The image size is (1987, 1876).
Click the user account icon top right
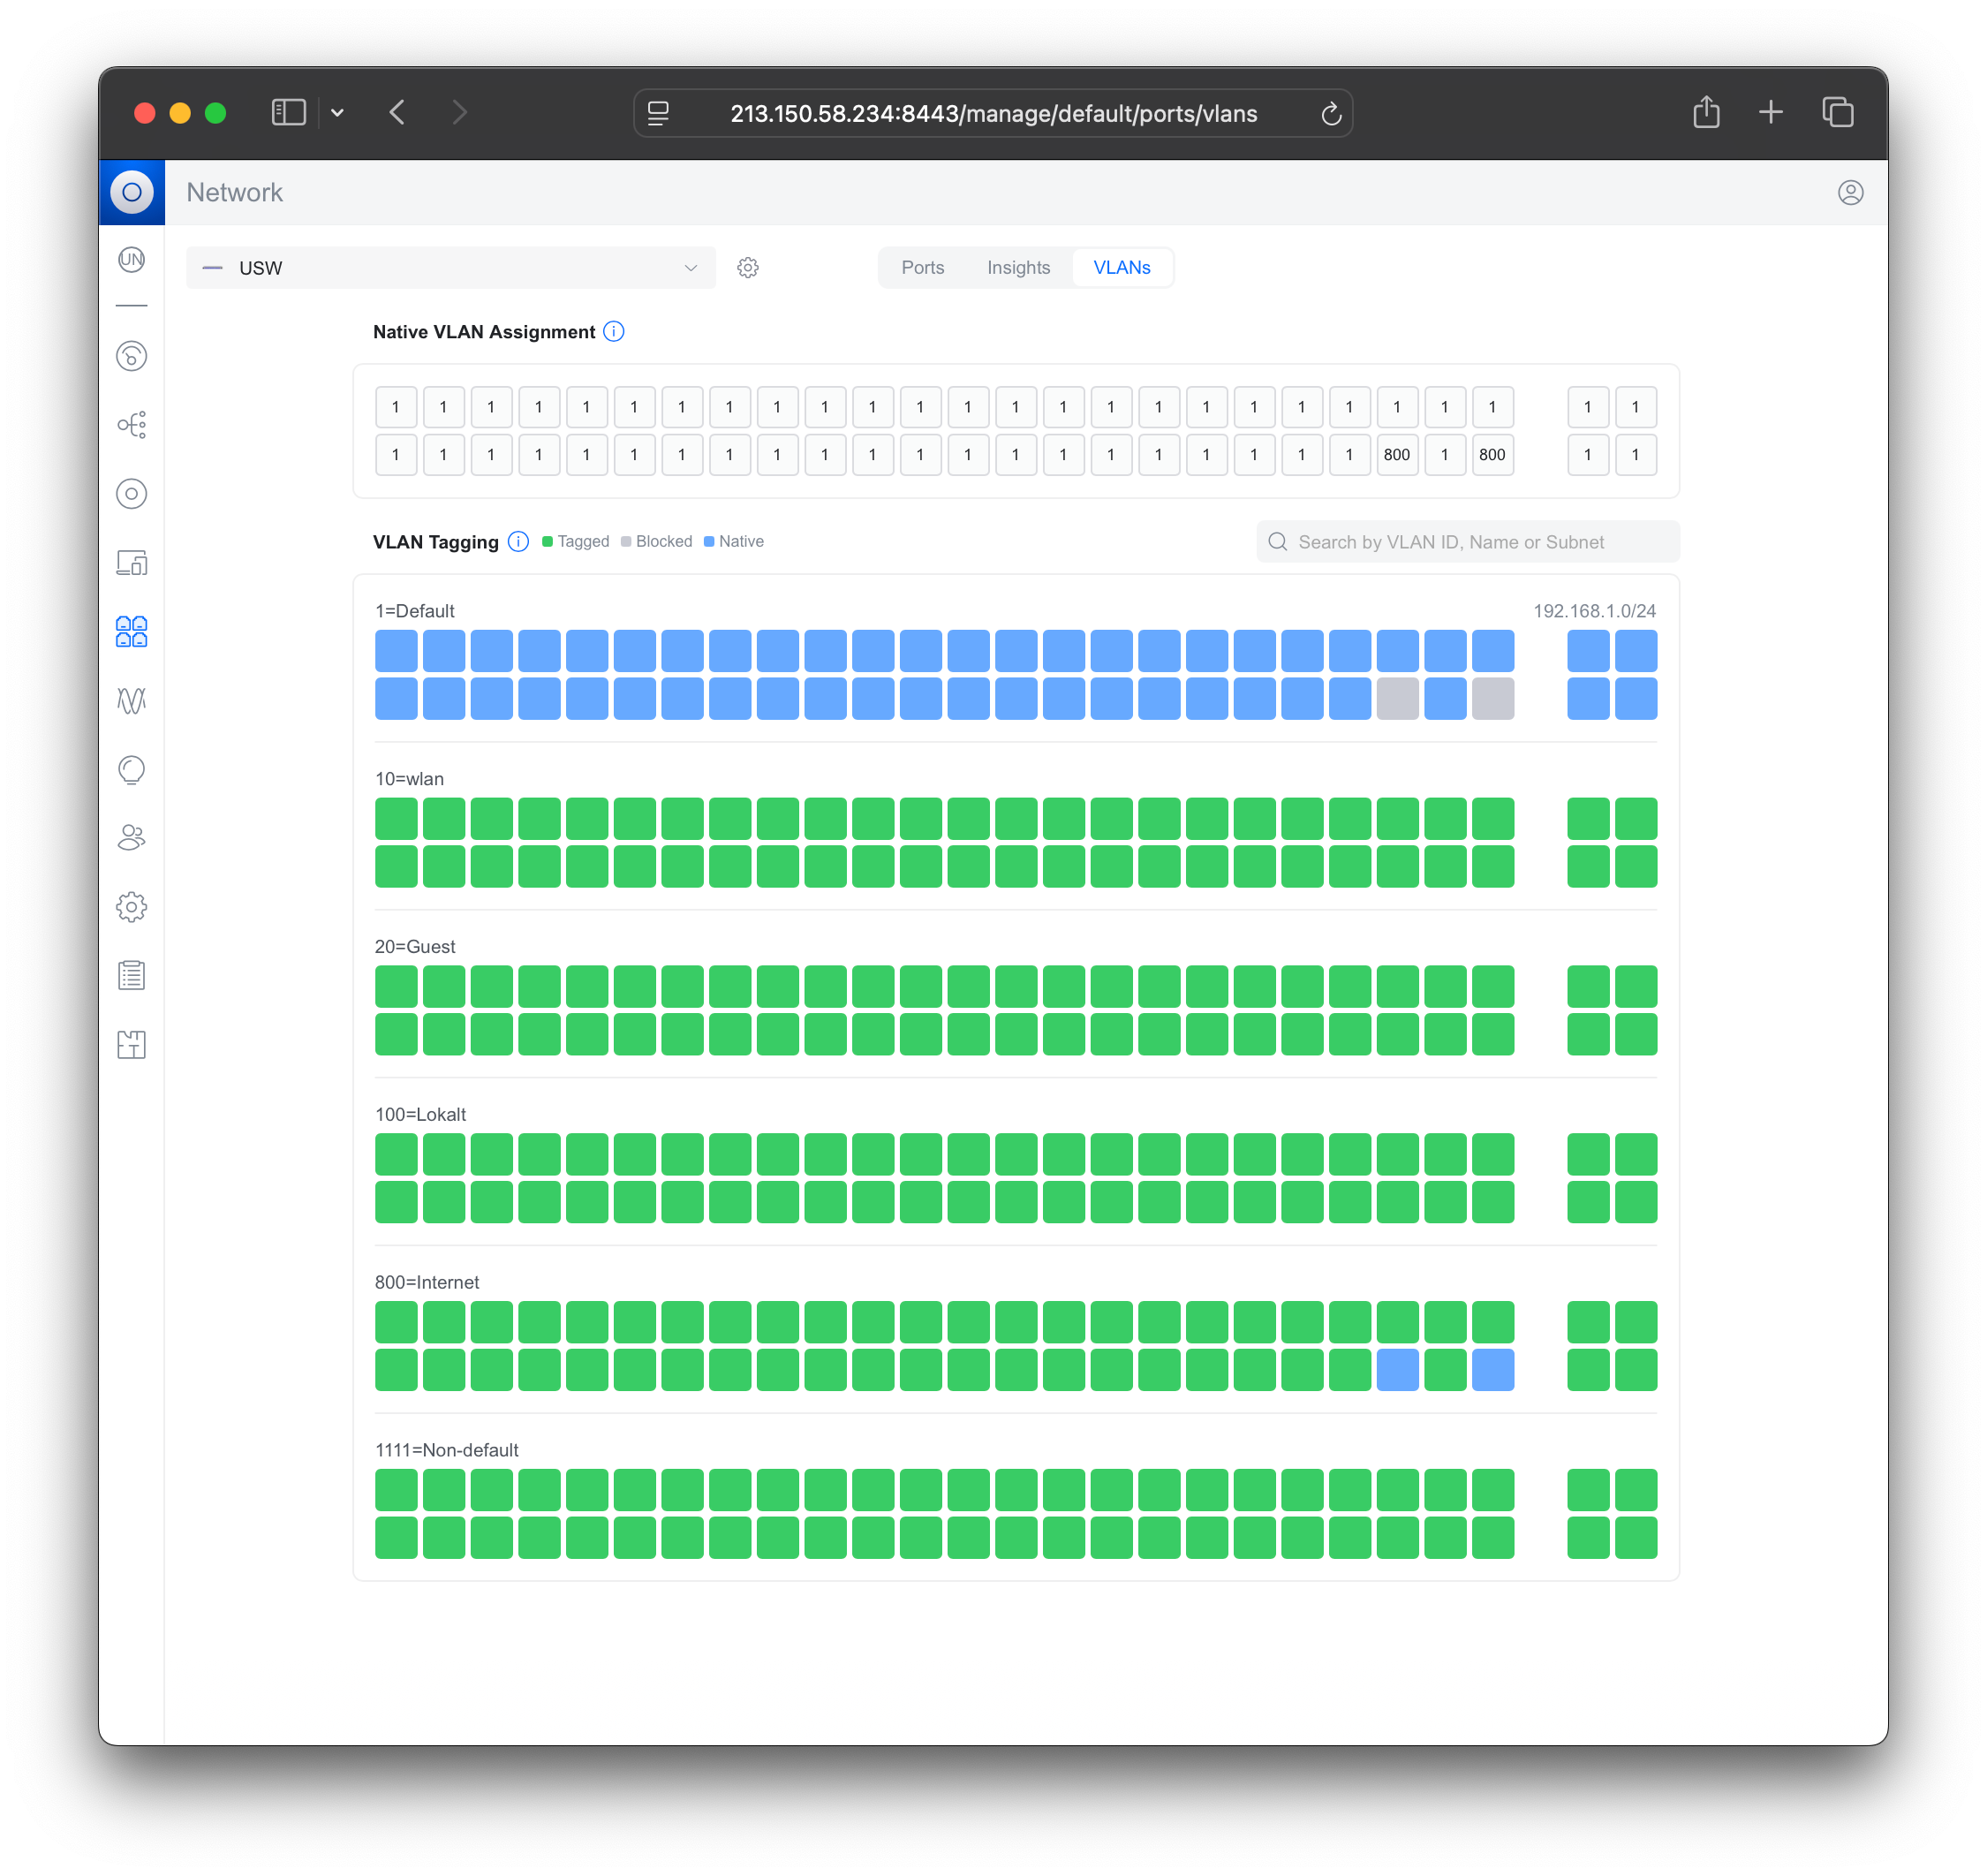click(1850, 193)
